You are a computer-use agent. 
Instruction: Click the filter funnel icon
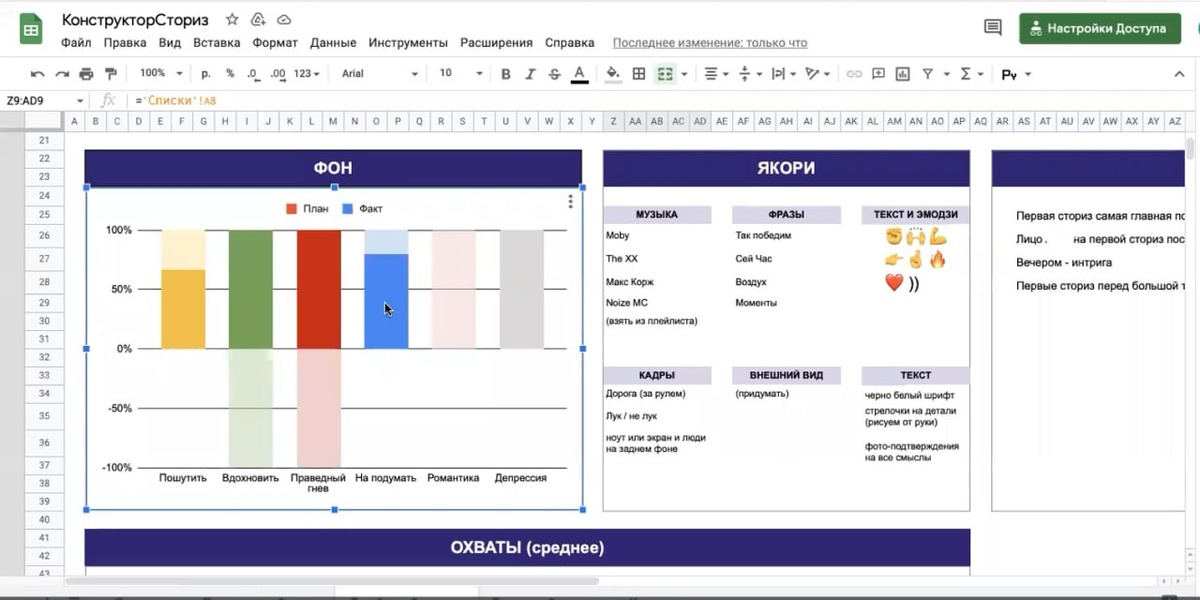point(927,74)
